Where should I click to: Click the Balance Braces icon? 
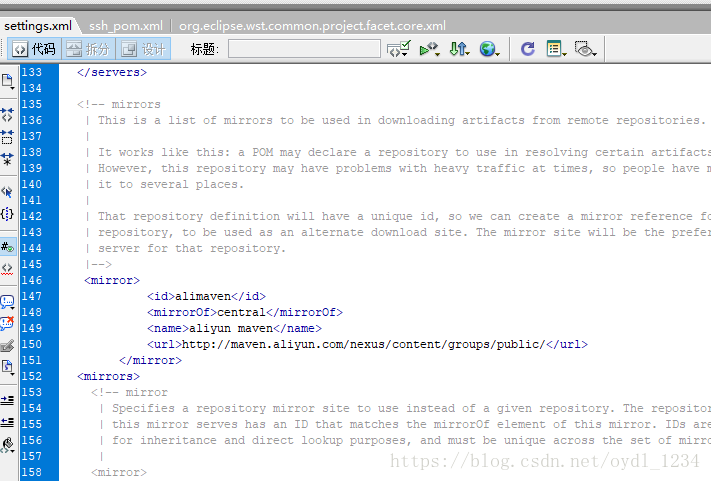(7, 214)
